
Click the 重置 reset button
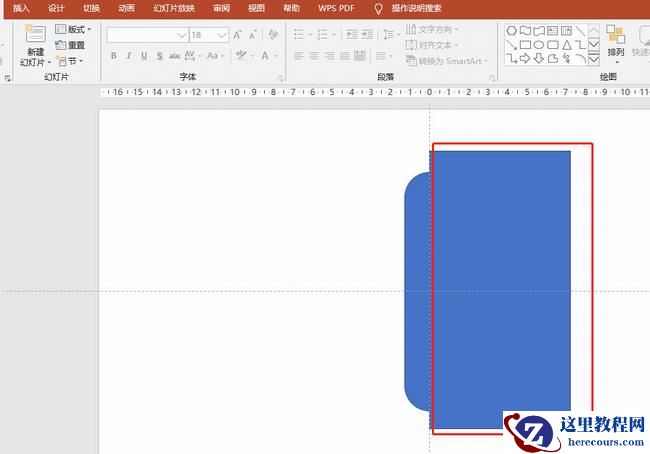pyautogui.click(x=70, y=45)
